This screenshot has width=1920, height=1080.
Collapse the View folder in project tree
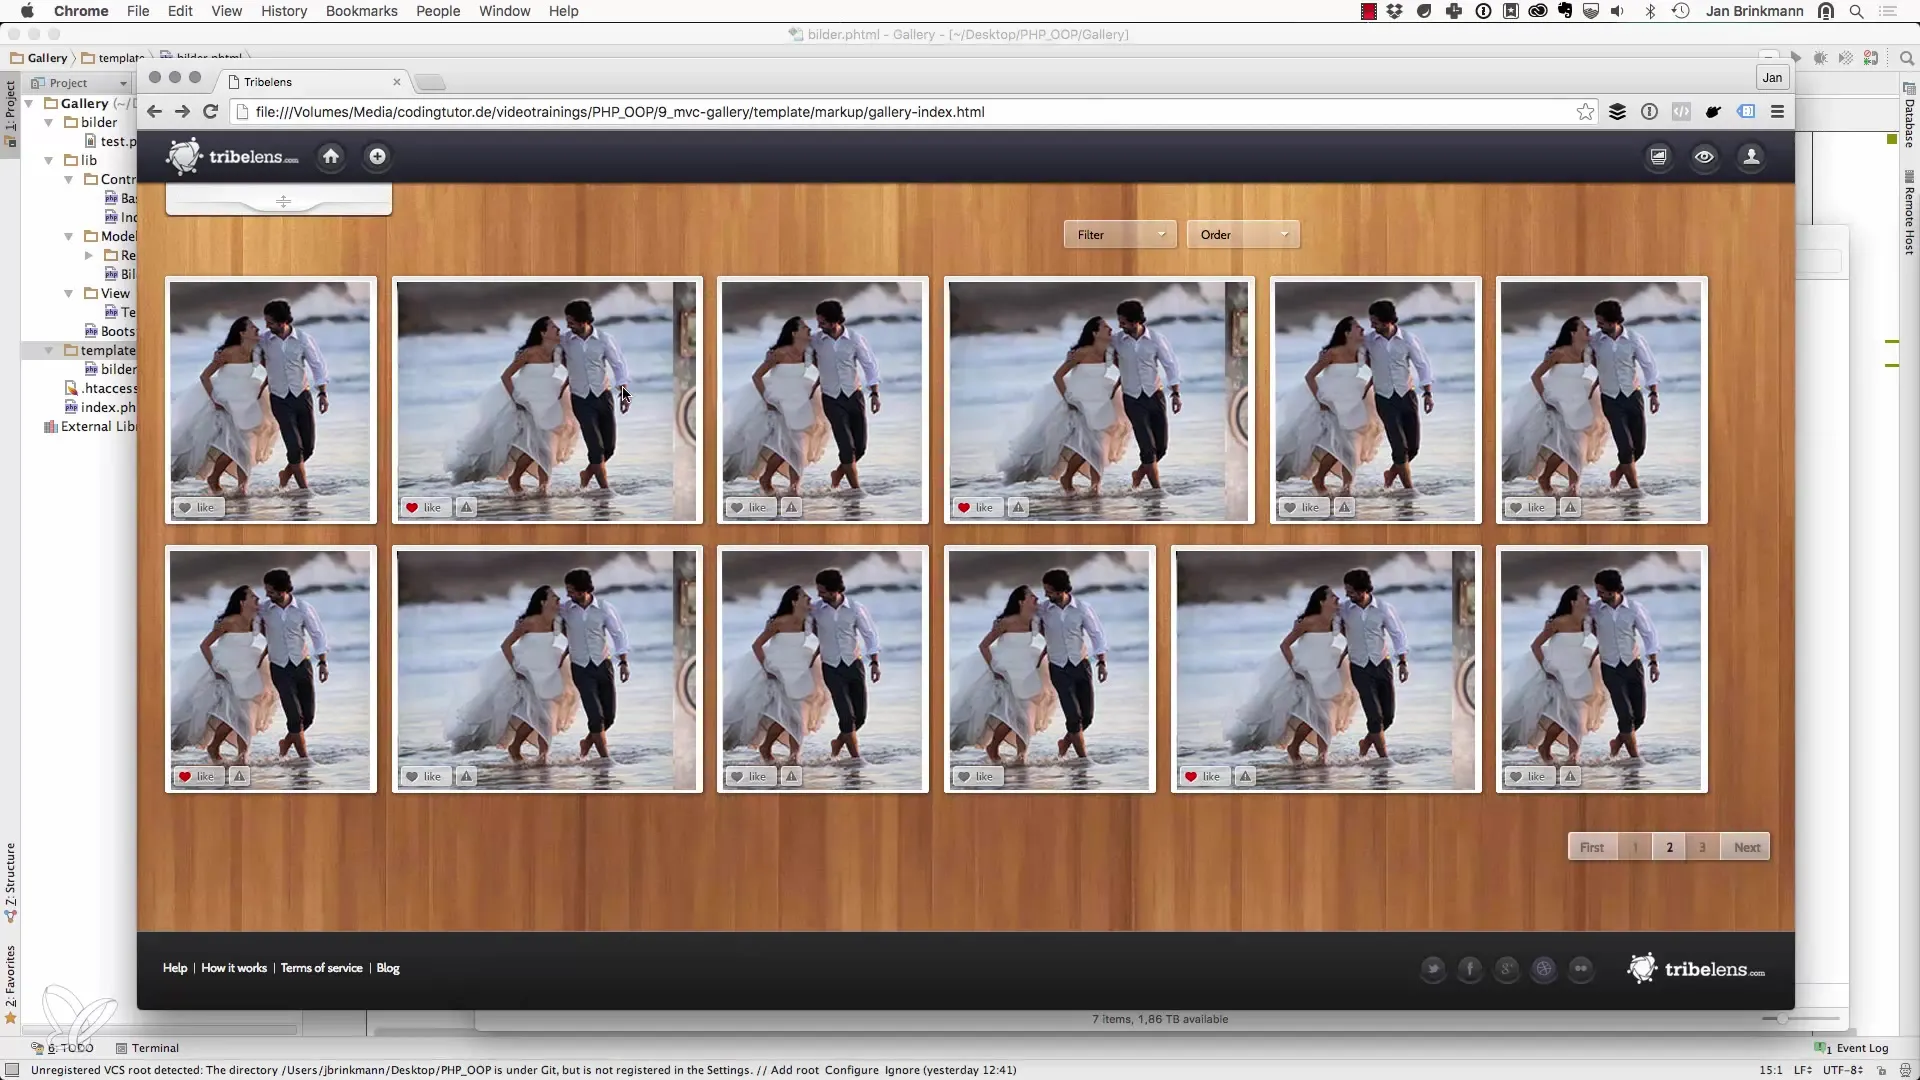tap(69, 293)
